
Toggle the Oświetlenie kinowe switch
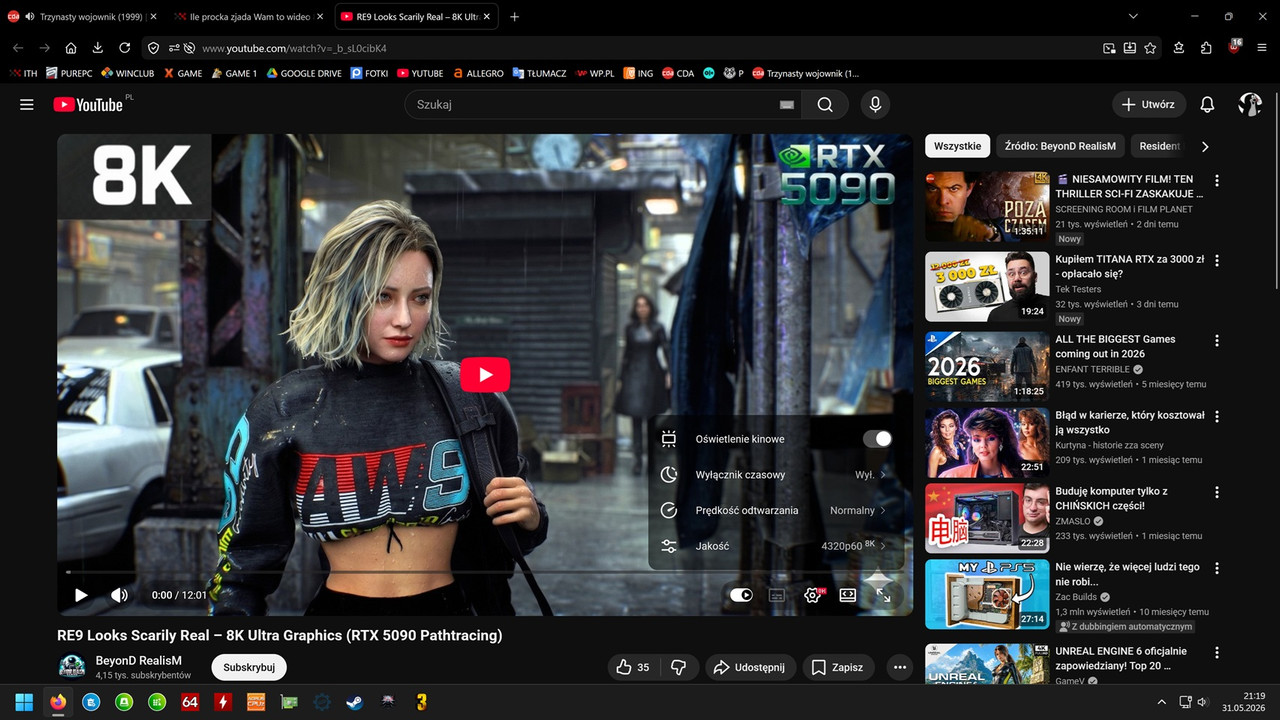coord(877,439)
